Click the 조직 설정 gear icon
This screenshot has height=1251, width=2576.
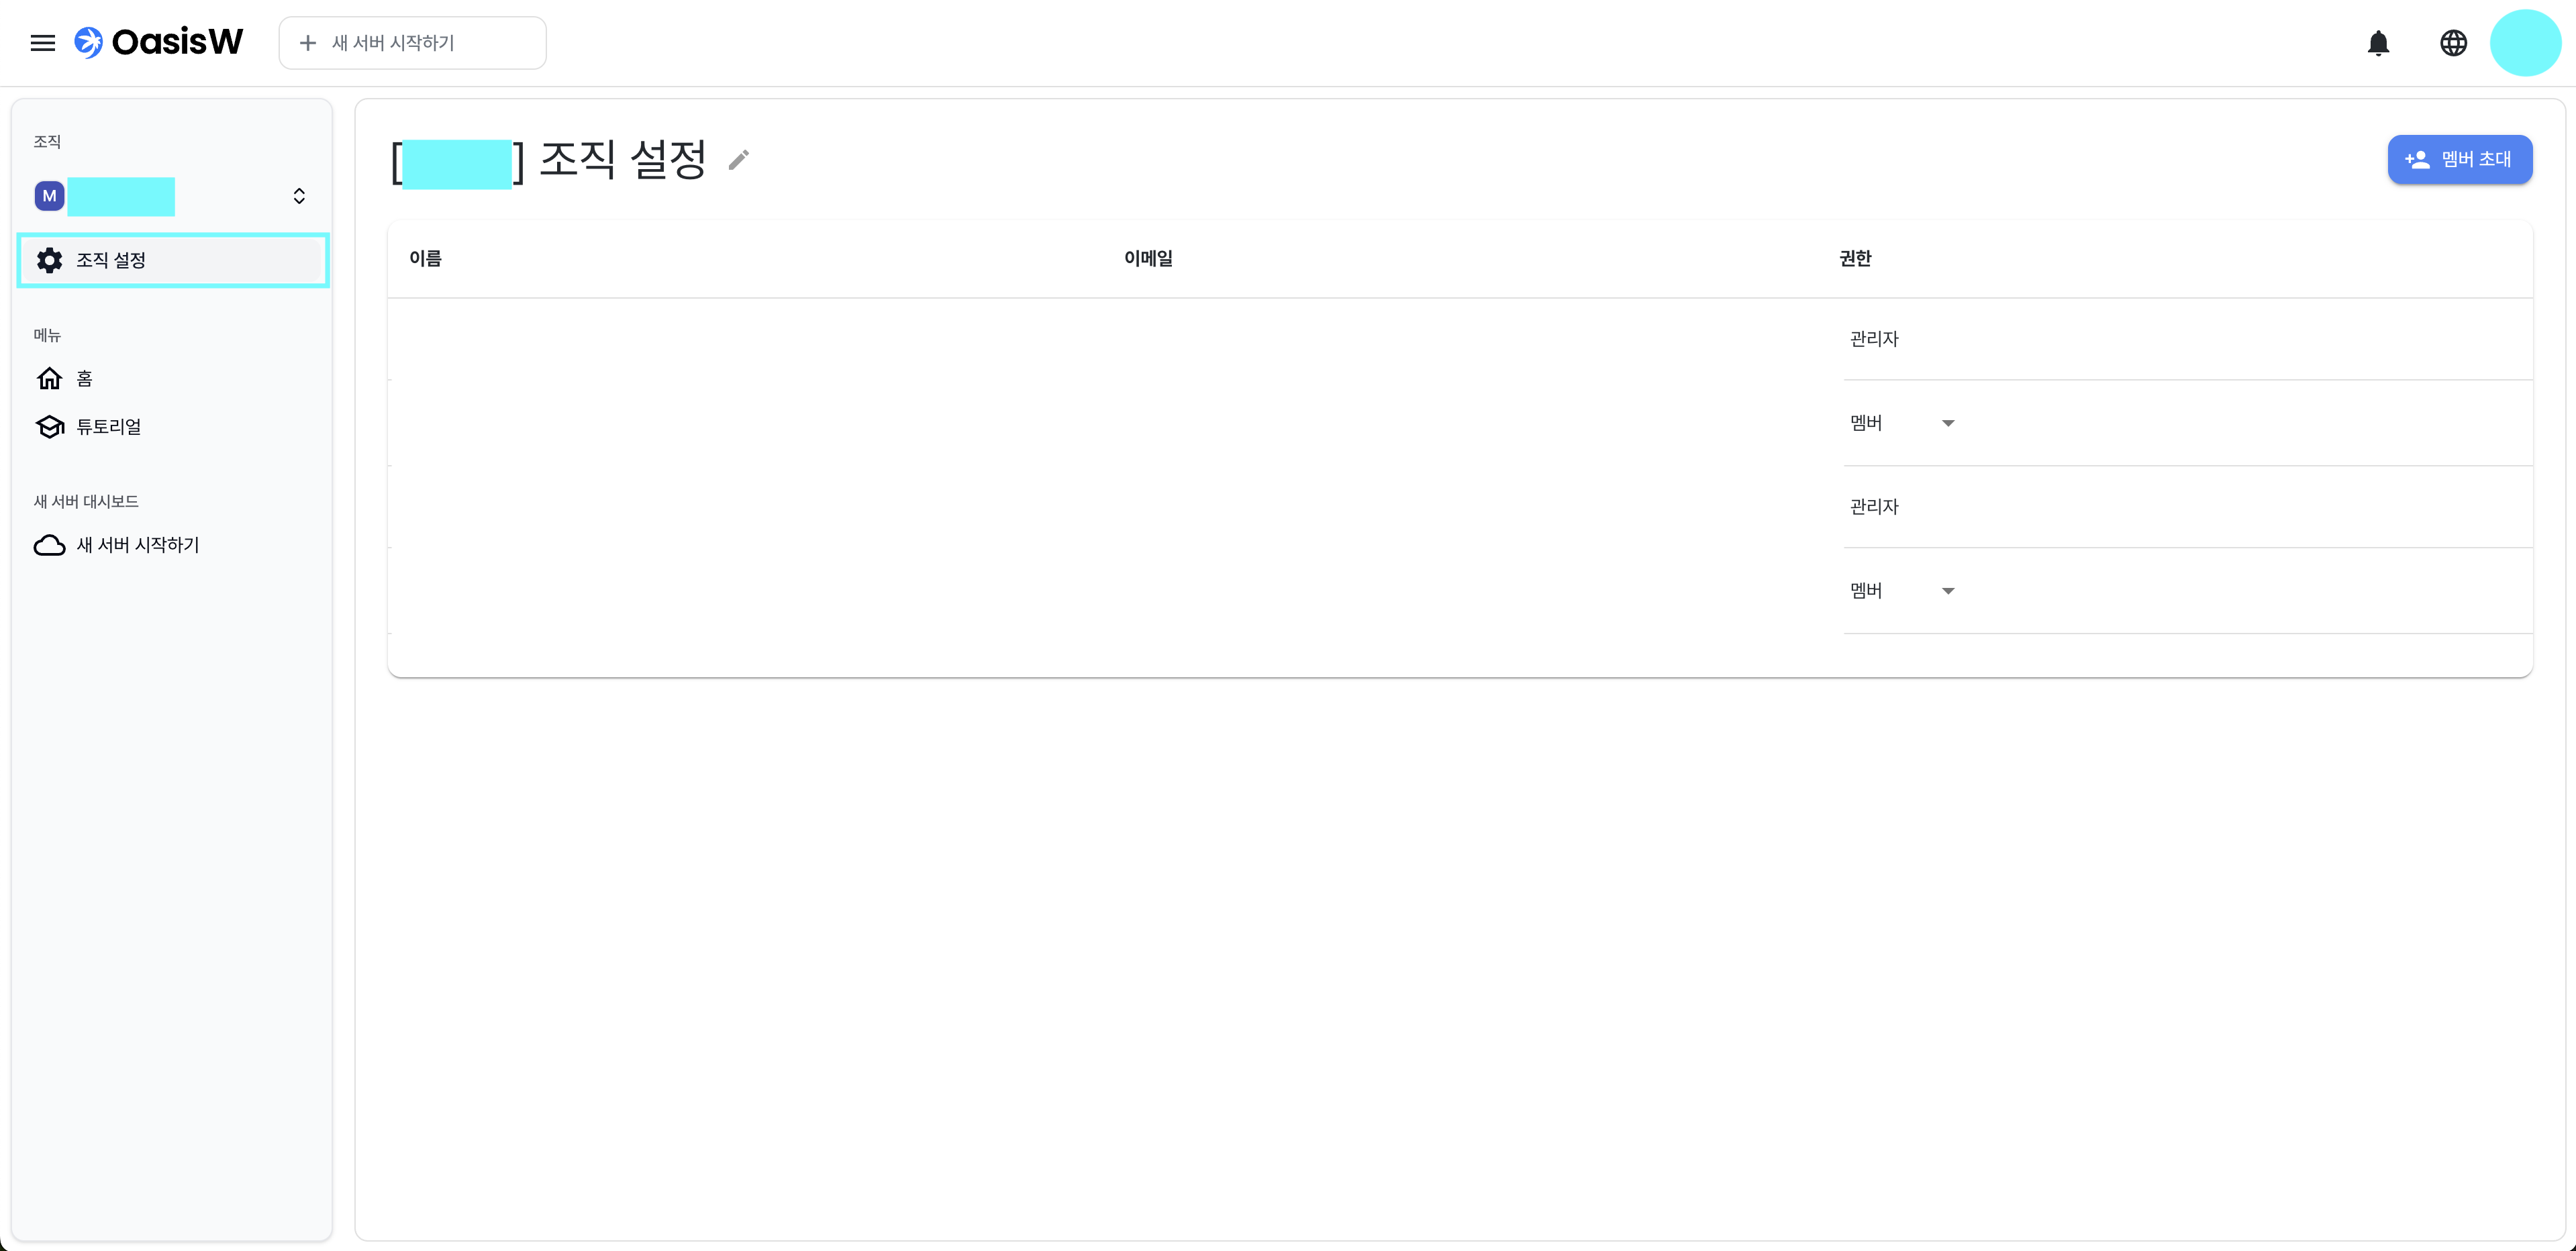(x=49, y=260)
